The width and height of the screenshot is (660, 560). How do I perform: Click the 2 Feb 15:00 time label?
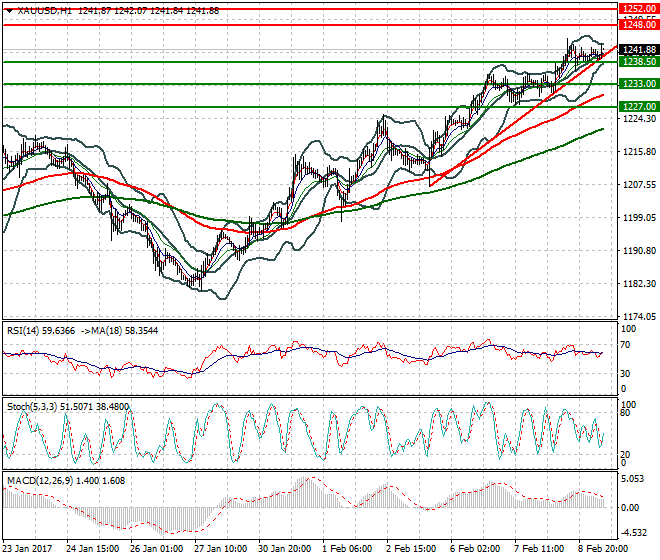[x=411, y=549]
